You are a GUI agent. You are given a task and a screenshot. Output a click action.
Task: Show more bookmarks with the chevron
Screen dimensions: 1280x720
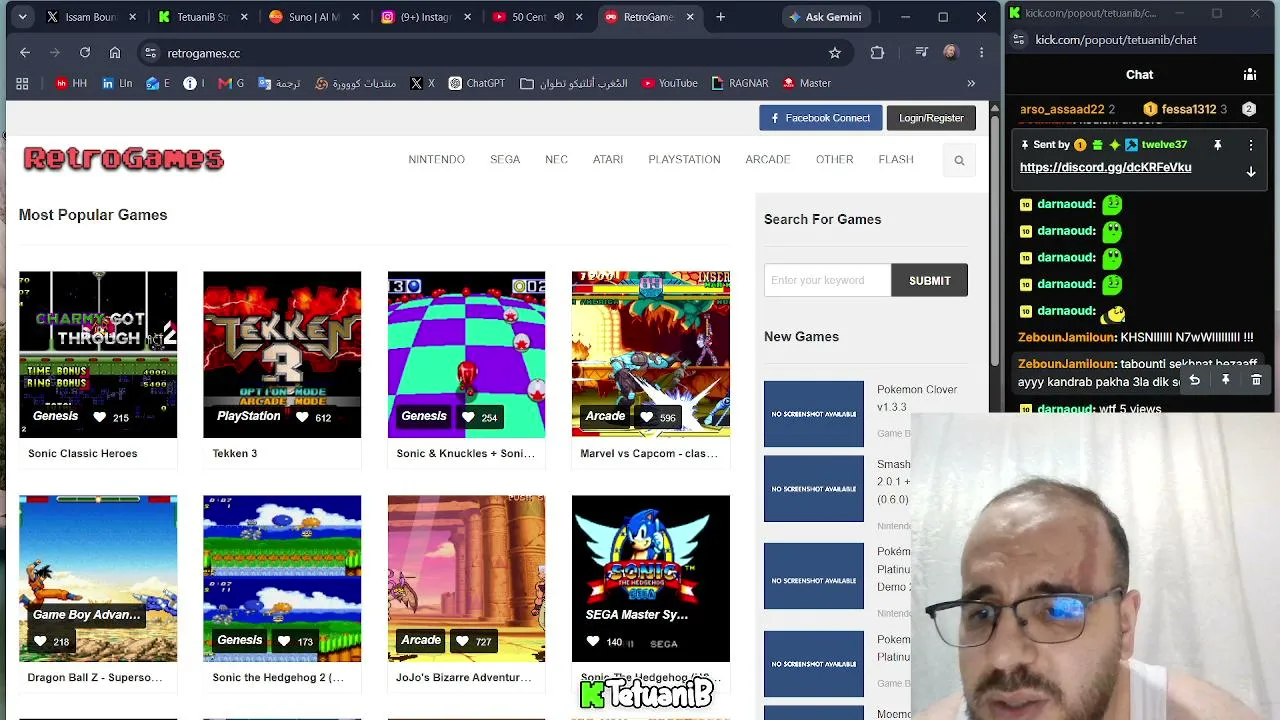[970, 83]
